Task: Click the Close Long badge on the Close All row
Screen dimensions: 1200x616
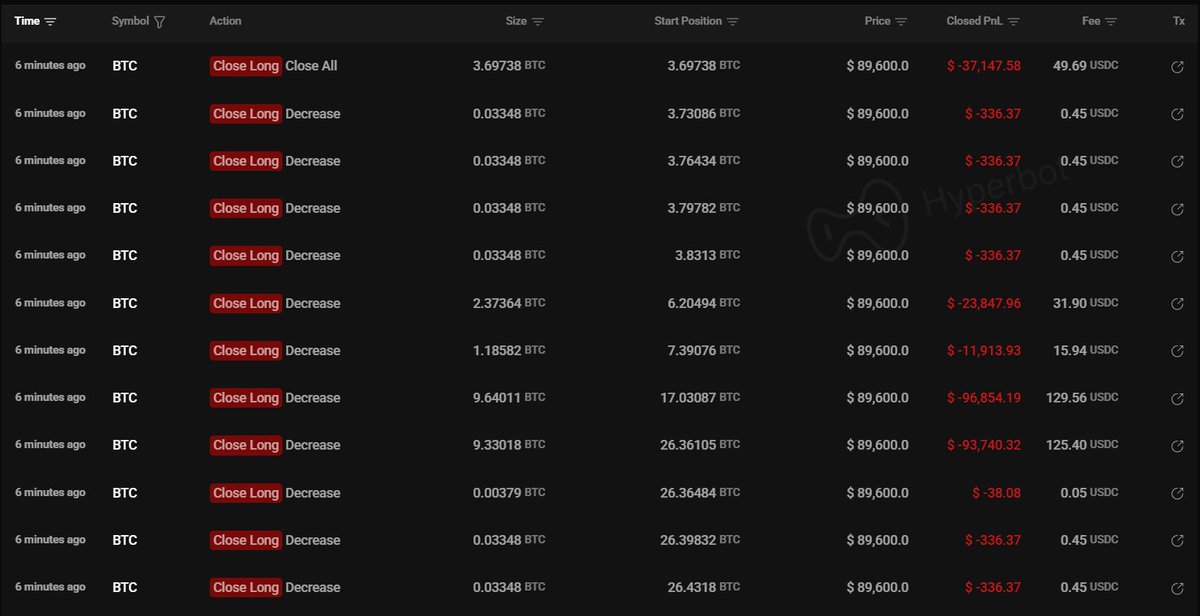Action: (x=245, y=66)
